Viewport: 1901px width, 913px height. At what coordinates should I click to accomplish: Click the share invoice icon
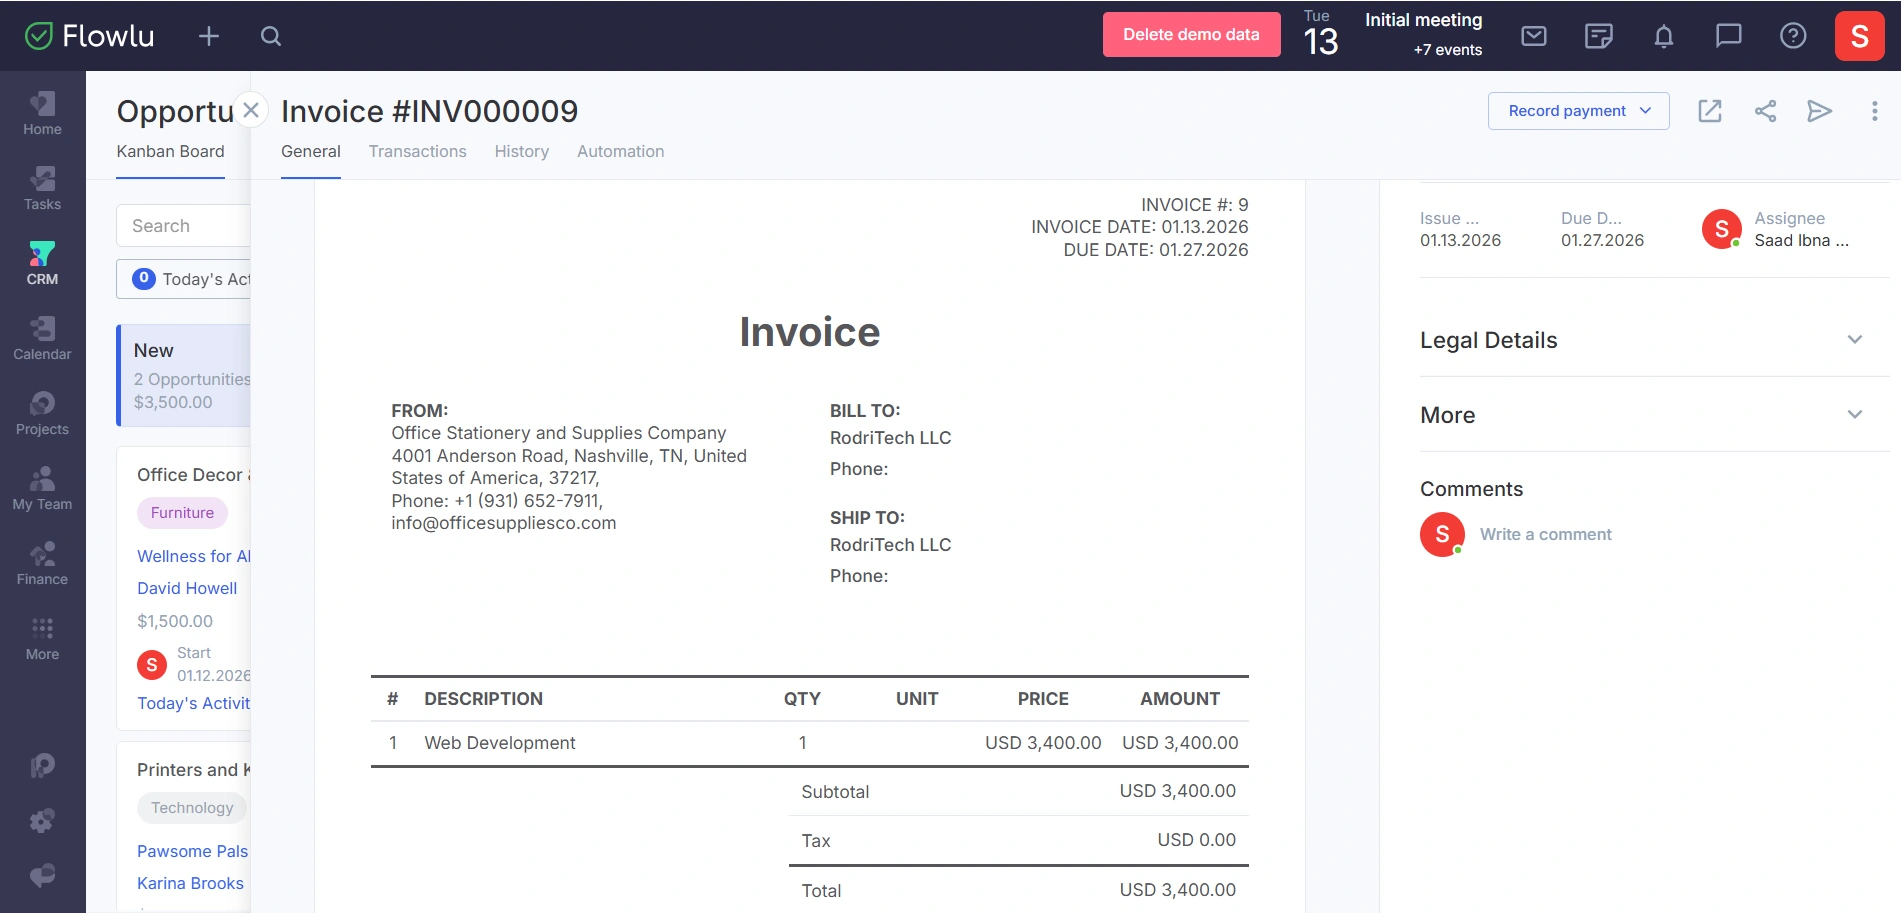point(1765,111)
